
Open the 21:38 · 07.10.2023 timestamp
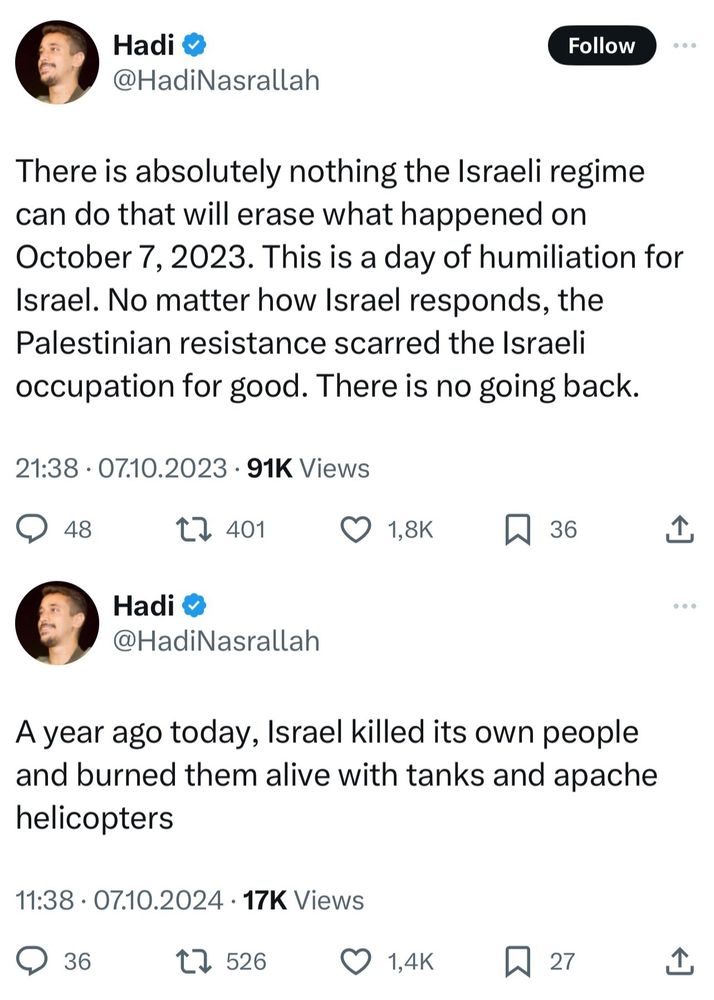pyautogui.click(x=121, y=468)
